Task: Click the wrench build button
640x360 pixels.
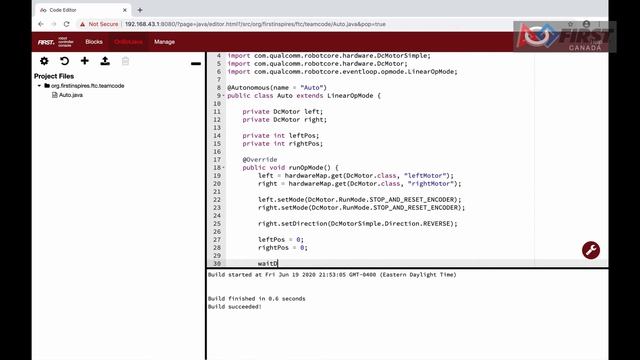Action: [591, 250]
